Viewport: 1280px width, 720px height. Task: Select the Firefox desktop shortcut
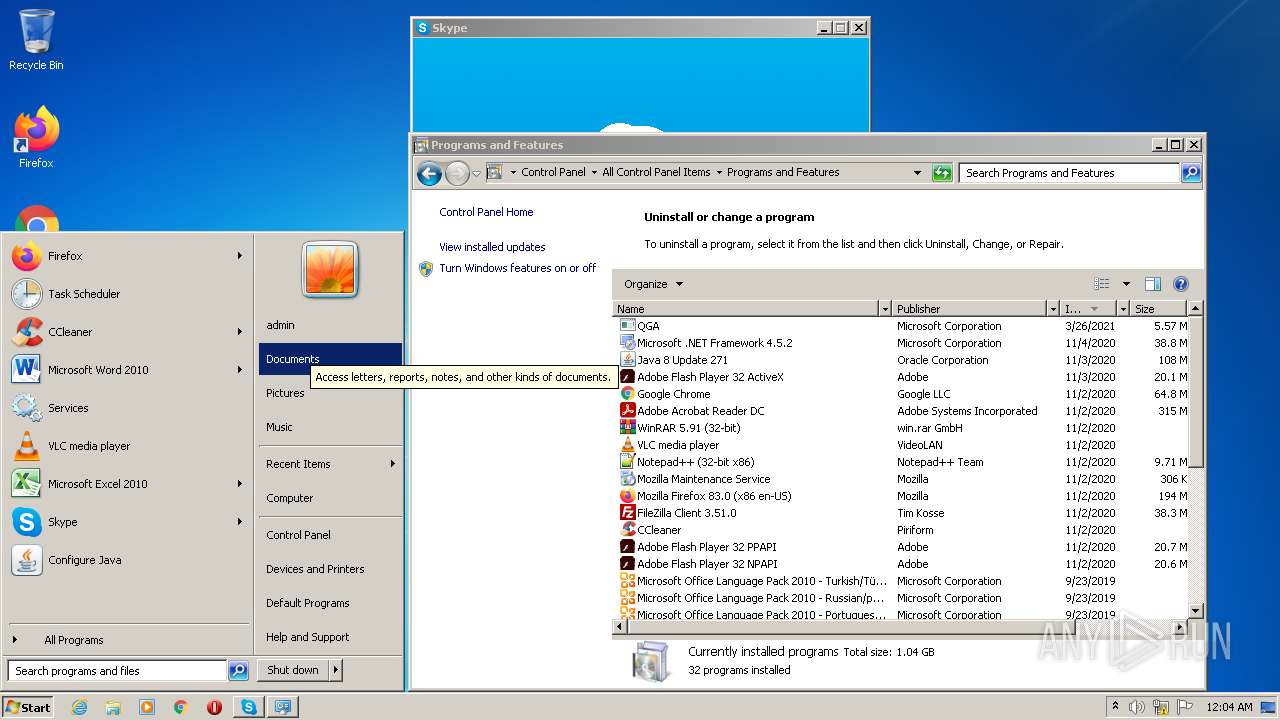point(36,138)
